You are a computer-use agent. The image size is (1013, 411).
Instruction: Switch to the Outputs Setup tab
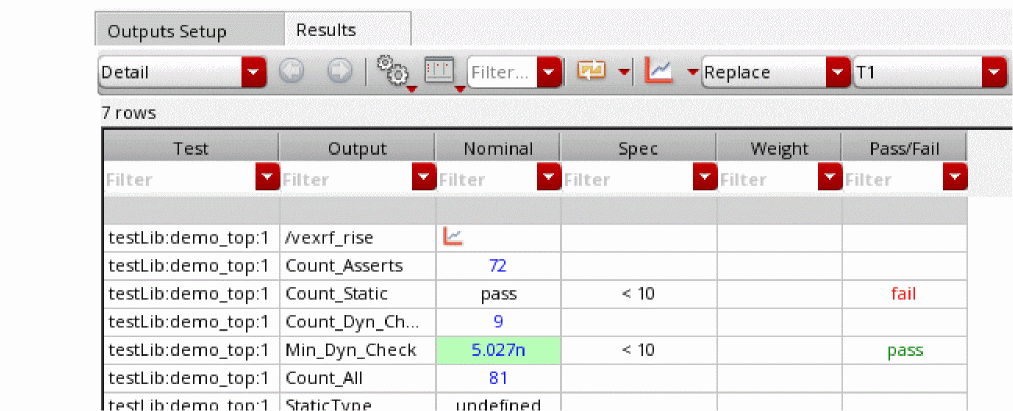click(167, 32)
